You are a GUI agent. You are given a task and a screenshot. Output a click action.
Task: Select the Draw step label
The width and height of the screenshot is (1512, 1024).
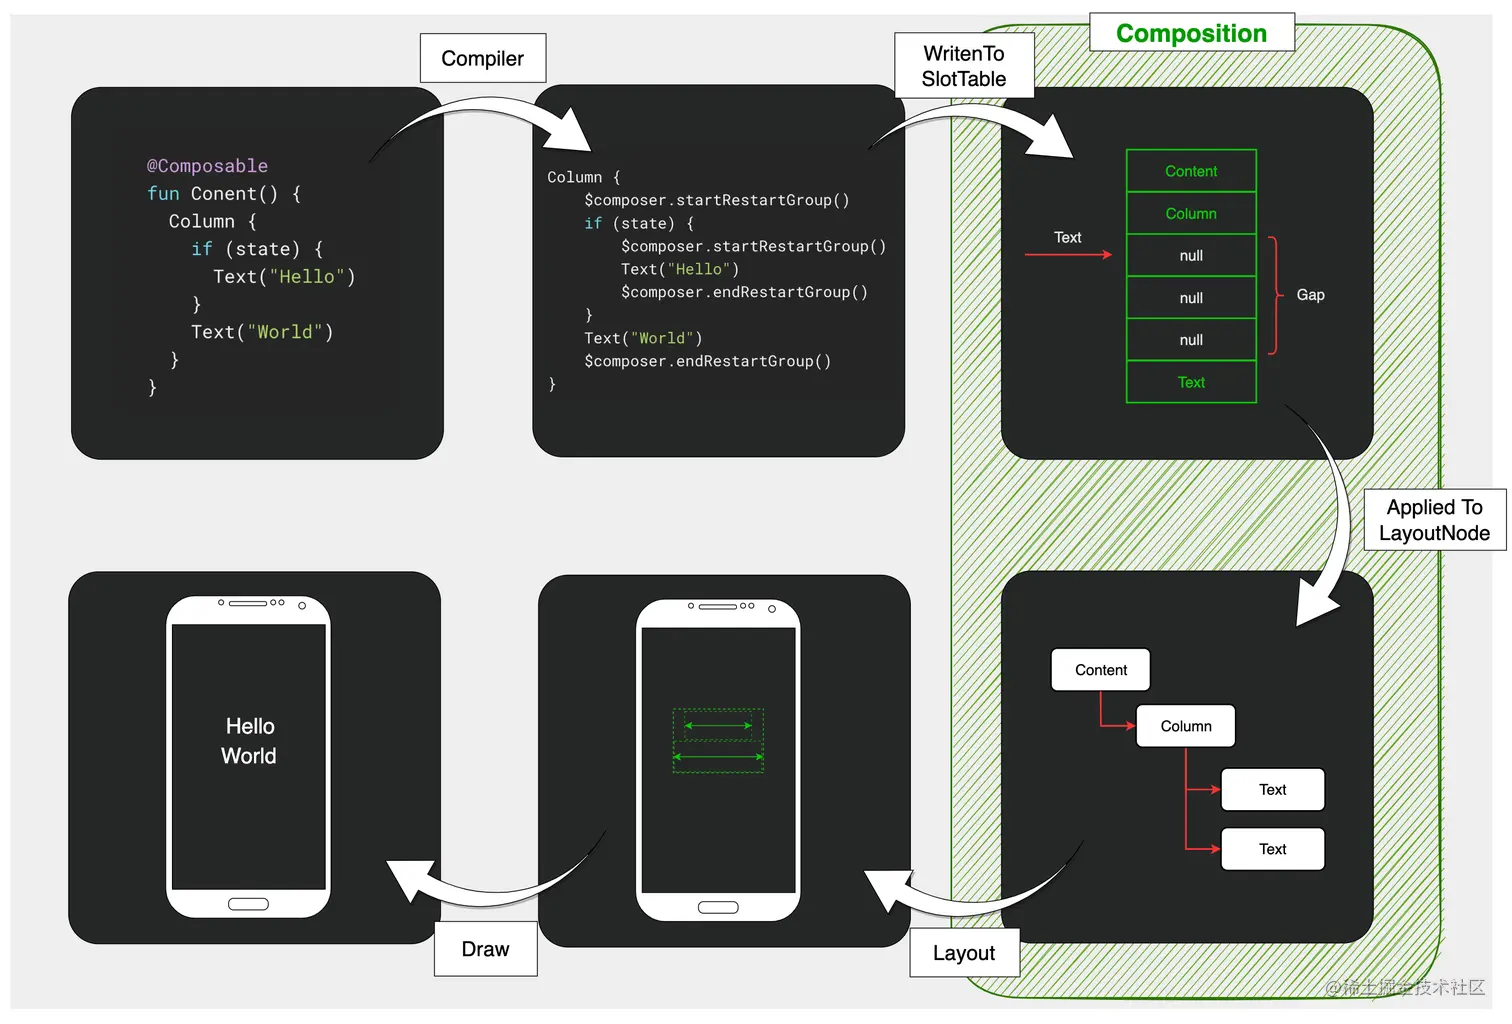485,949
